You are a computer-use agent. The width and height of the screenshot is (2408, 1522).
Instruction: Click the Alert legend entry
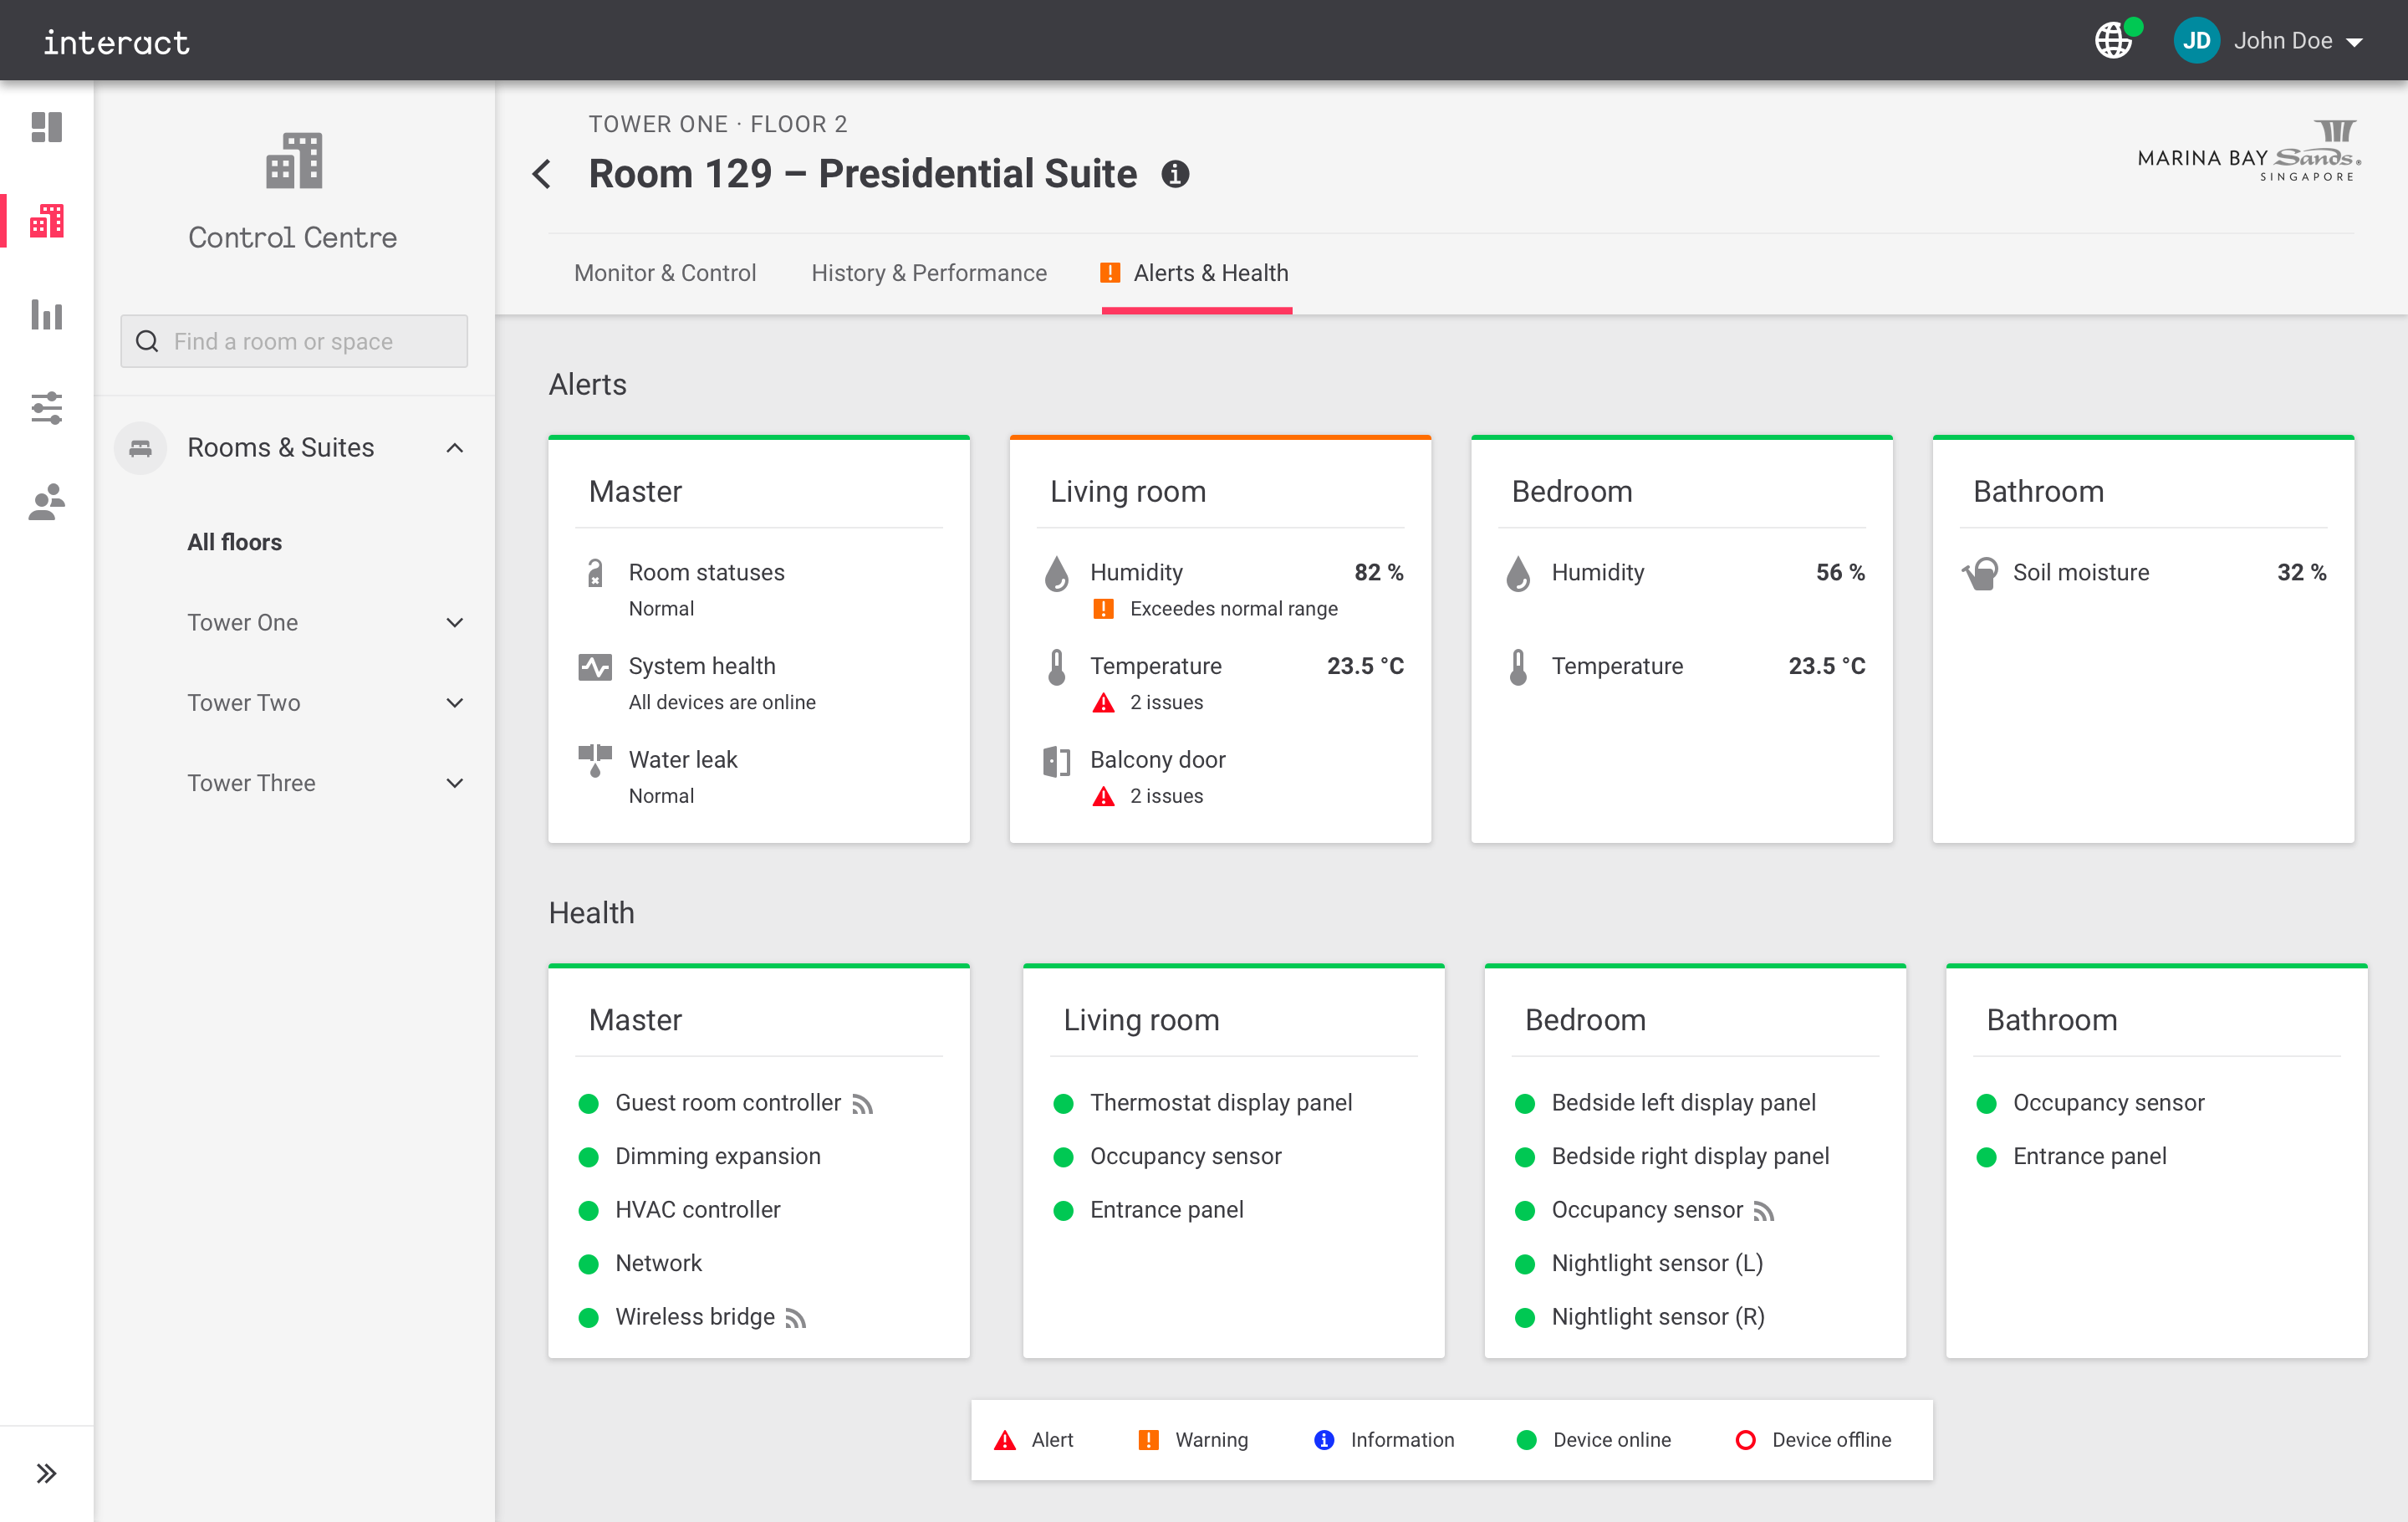coord(1033,1439)
